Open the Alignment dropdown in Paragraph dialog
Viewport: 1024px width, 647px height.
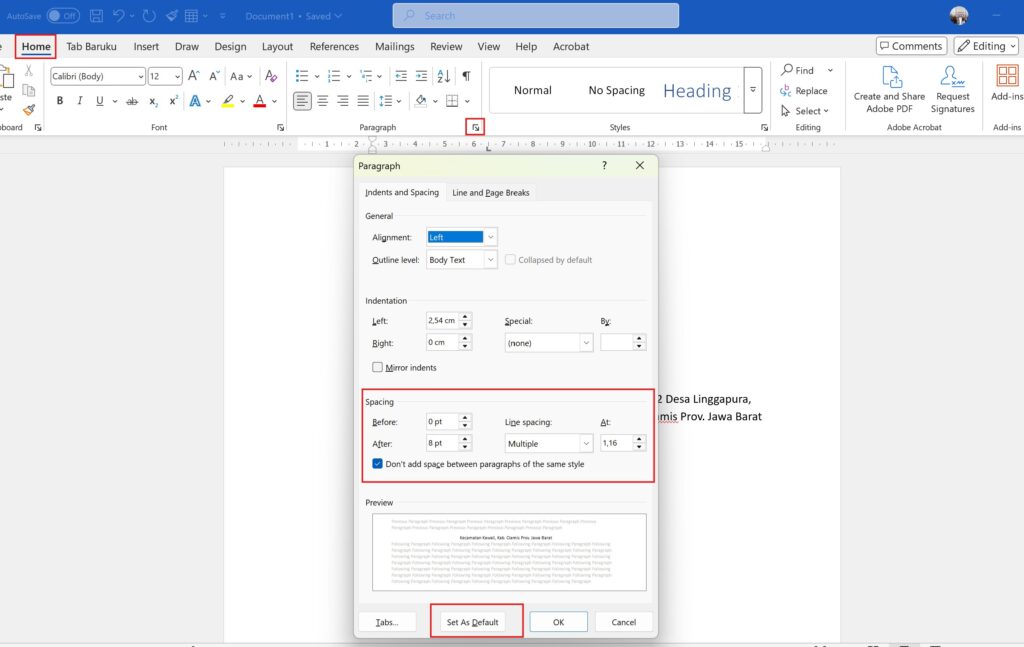click(490, 237)
